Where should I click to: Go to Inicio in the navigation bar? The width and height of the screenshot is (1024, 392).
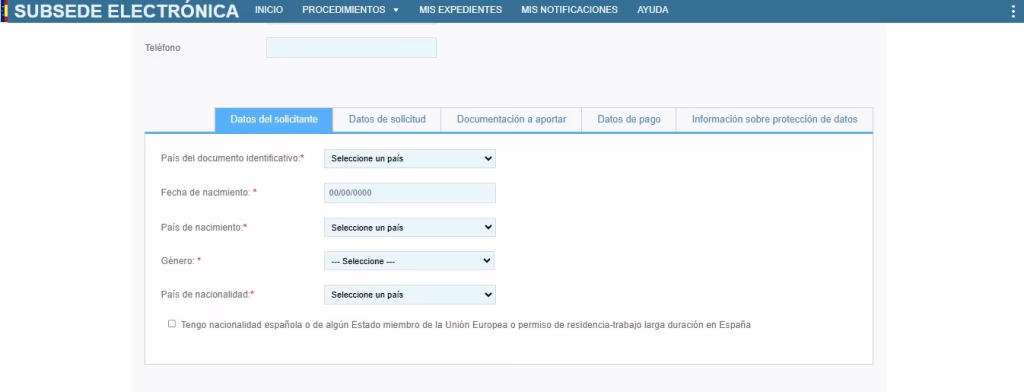269,10
